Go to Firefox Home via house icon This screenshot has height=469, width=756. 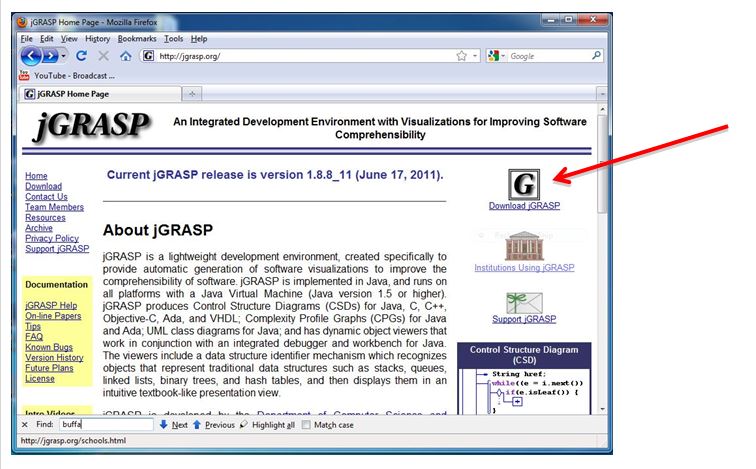(x=125, y=56)
